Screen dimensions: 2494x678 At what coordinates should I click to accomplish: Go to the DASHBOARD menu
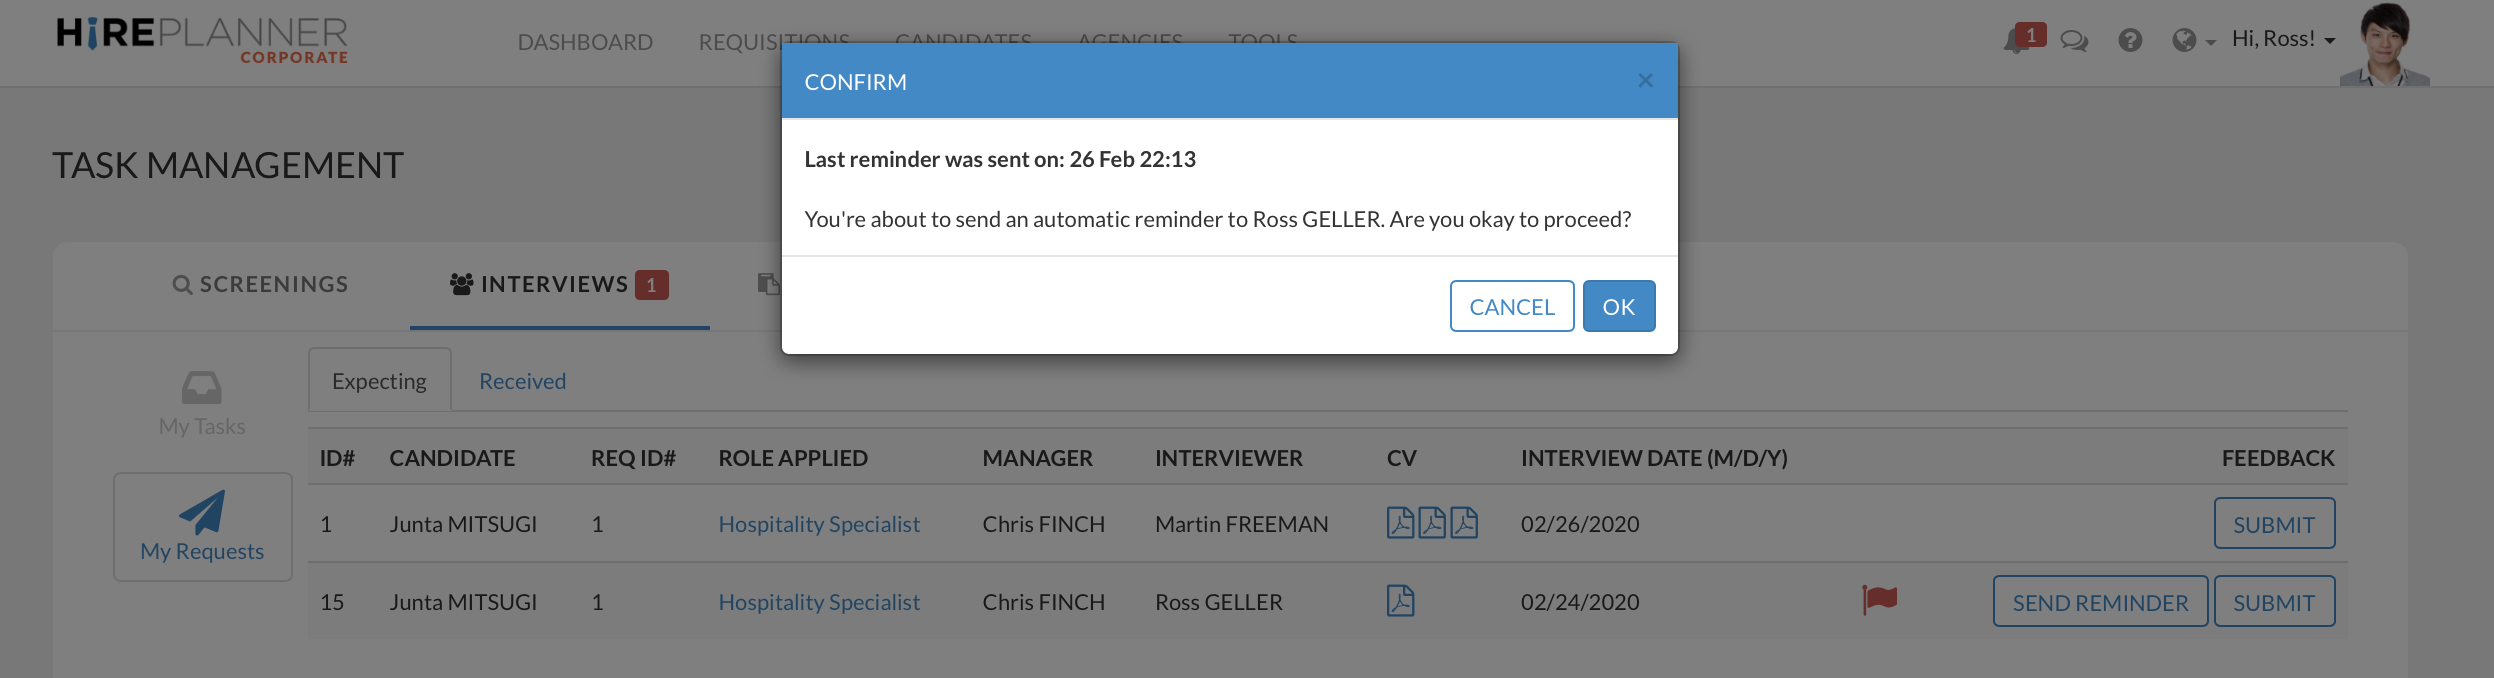coord(584,42)
